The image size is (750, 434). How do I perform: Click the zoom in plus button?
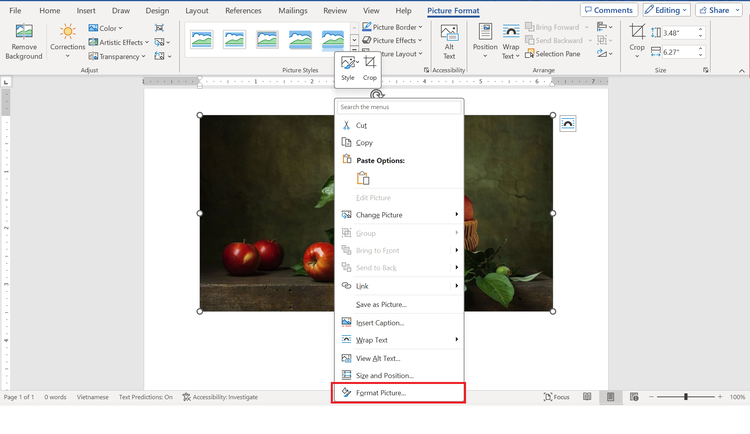[x=720, y=397]
